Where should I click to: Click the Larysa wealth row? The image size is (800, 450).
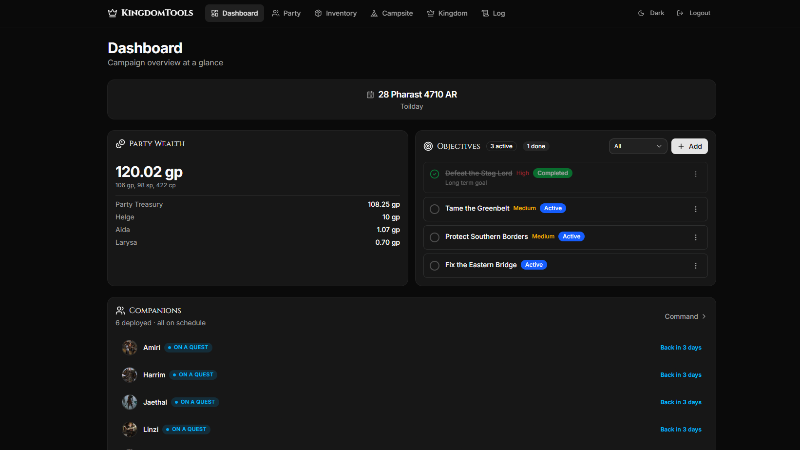tap(258, 242)
